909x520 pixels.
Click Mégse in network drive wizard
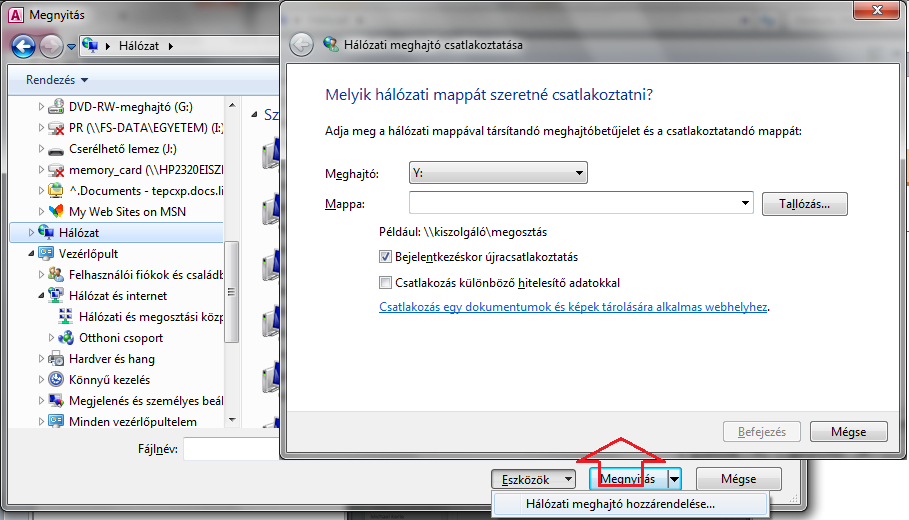[848, 432]
